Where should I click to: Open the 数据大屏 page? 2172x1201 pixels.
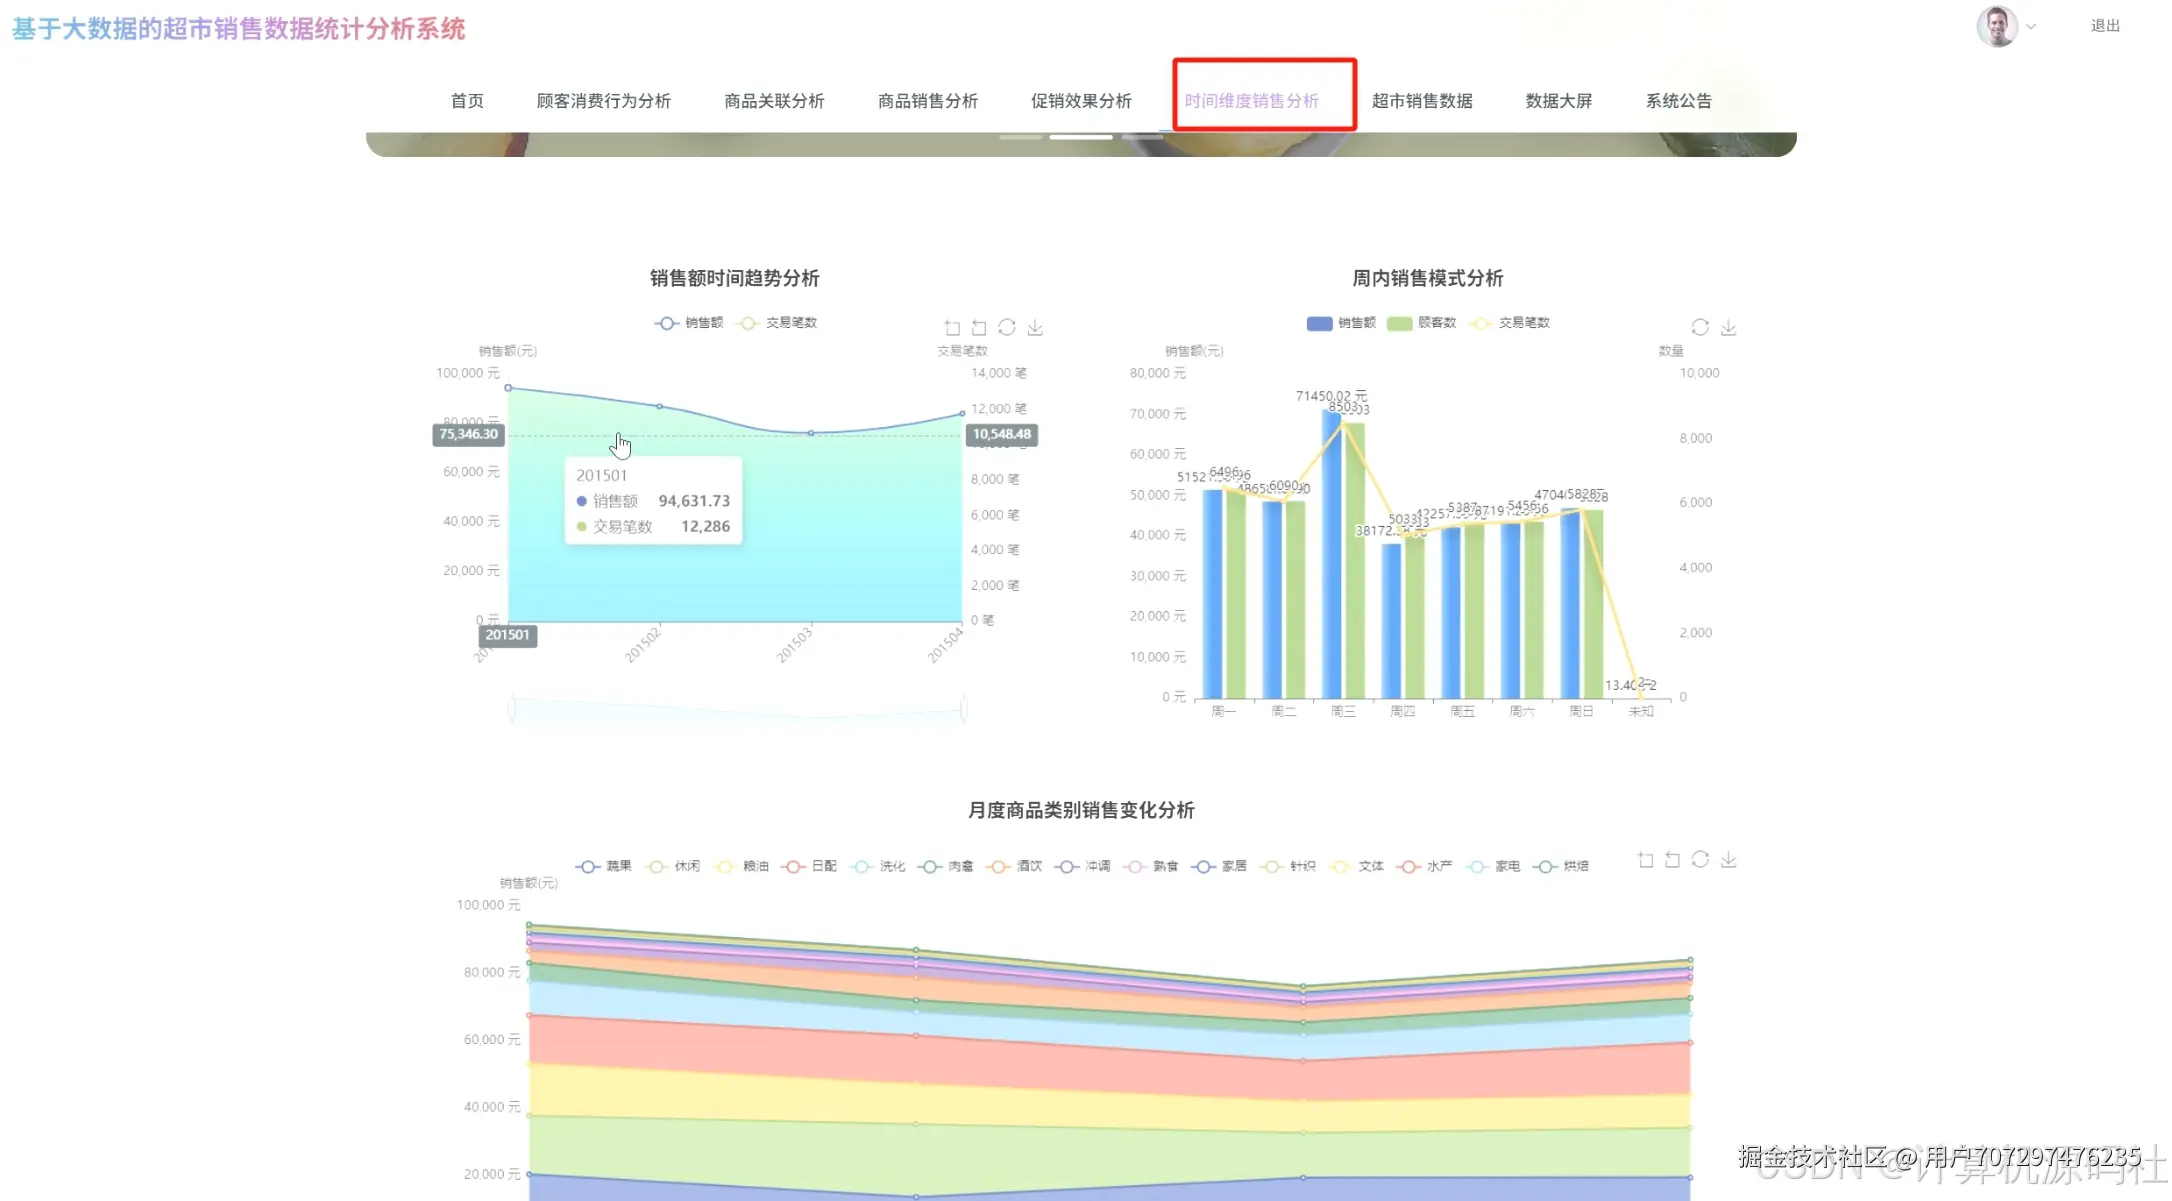pyautogui.click(x=1558, y=101)
